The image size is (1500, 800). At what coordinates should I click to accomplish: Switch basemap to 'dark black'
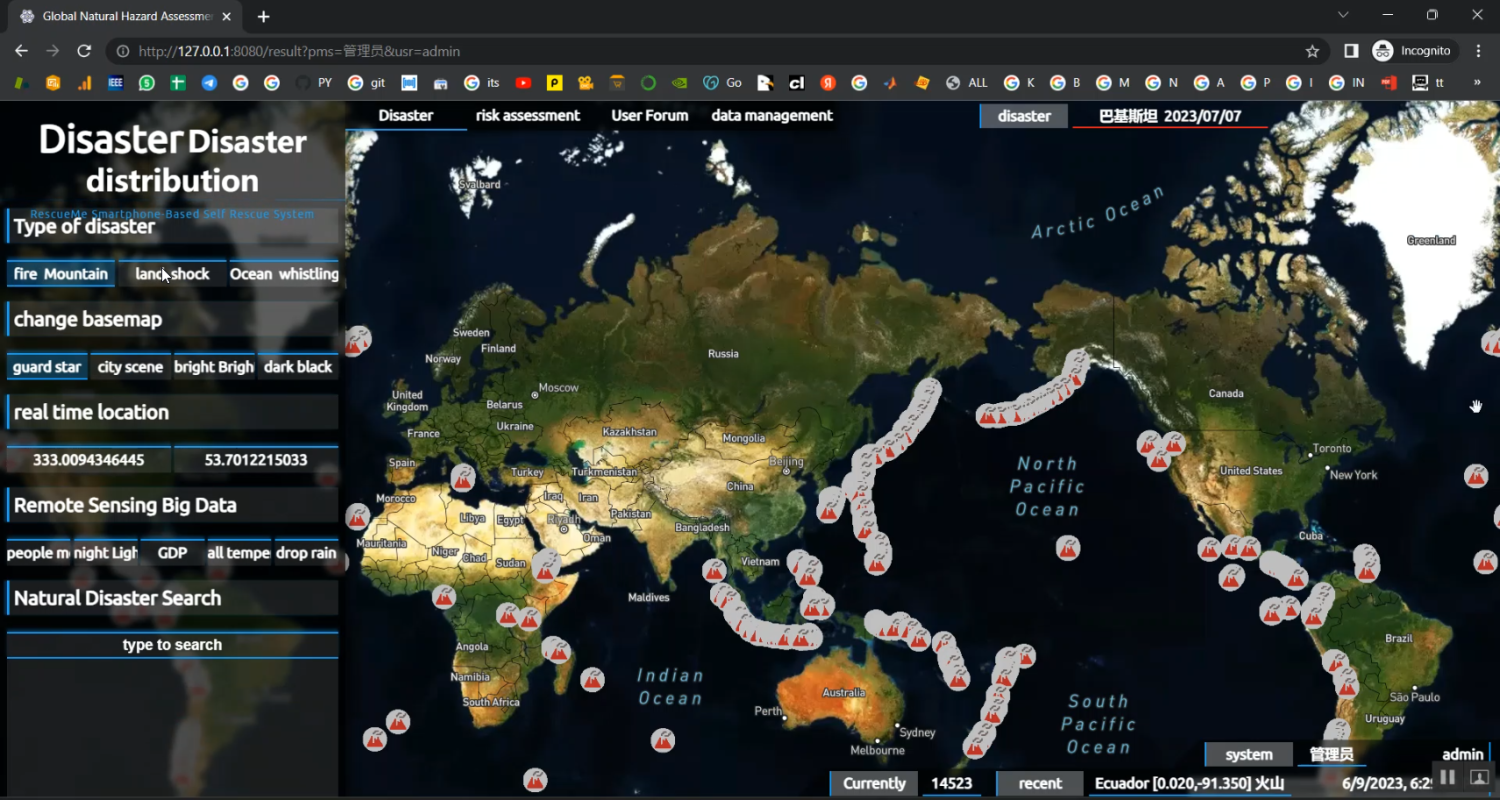click(298, 367)
